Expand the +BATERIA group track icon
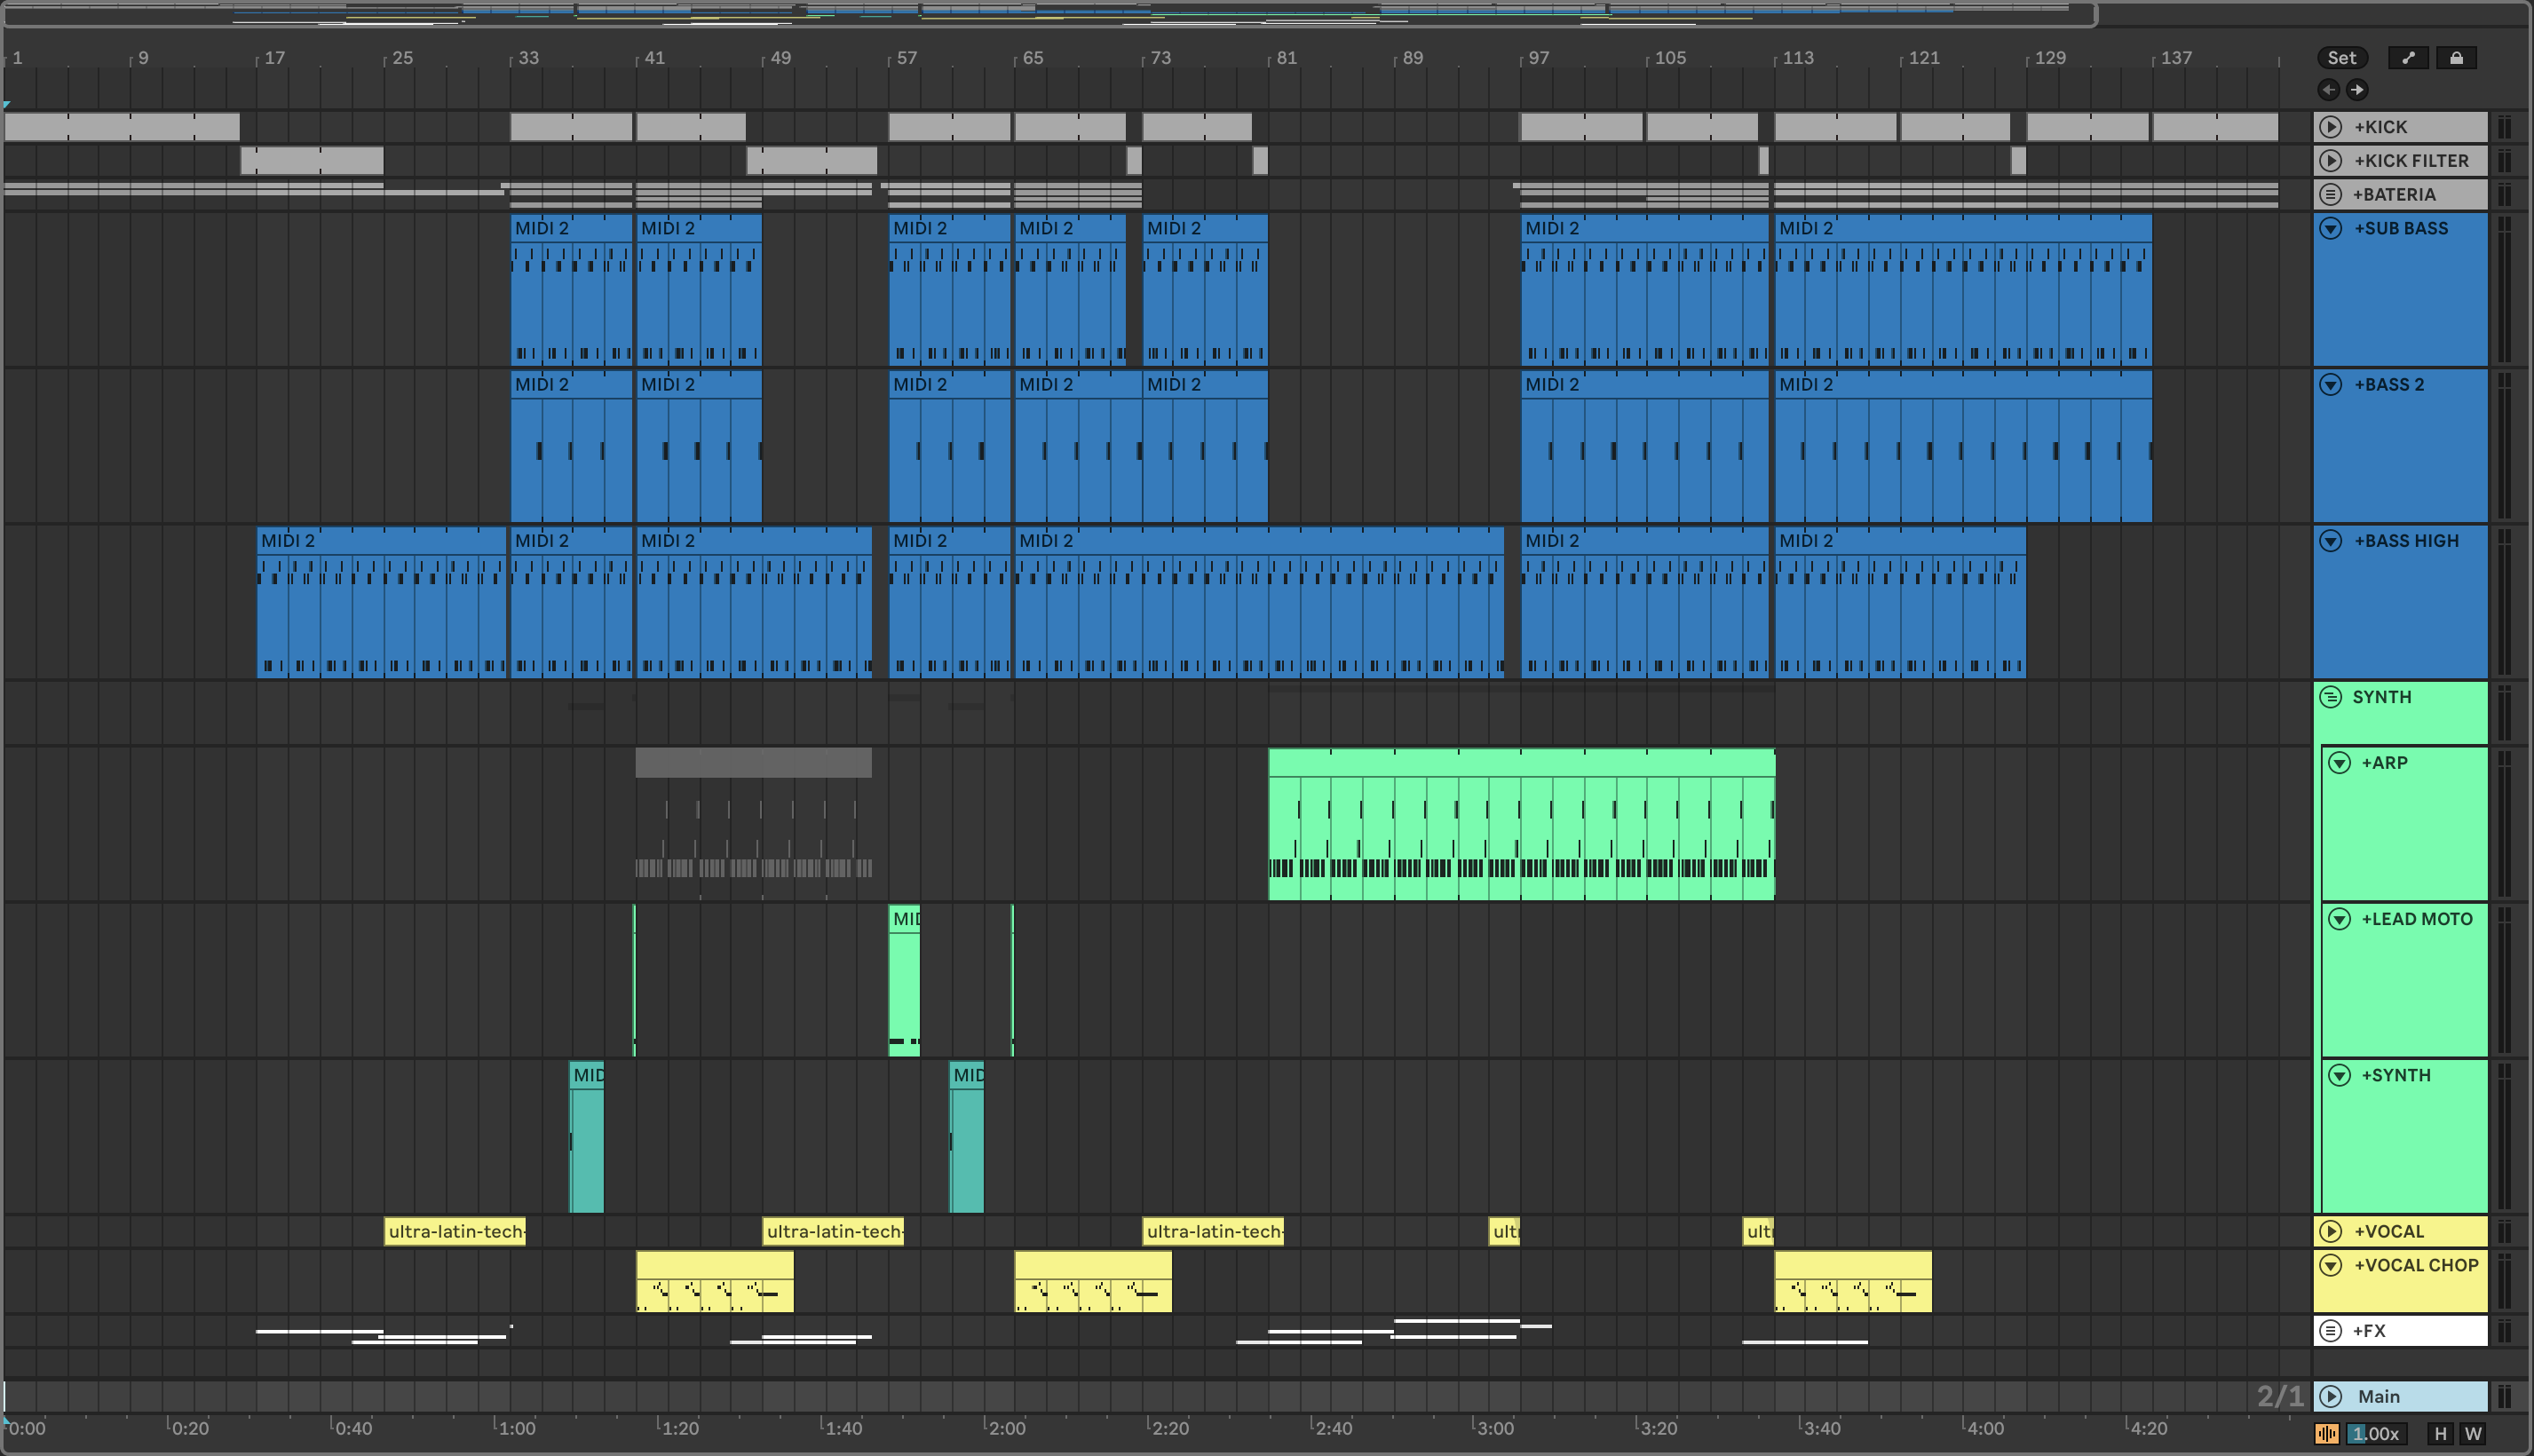 2330,194
